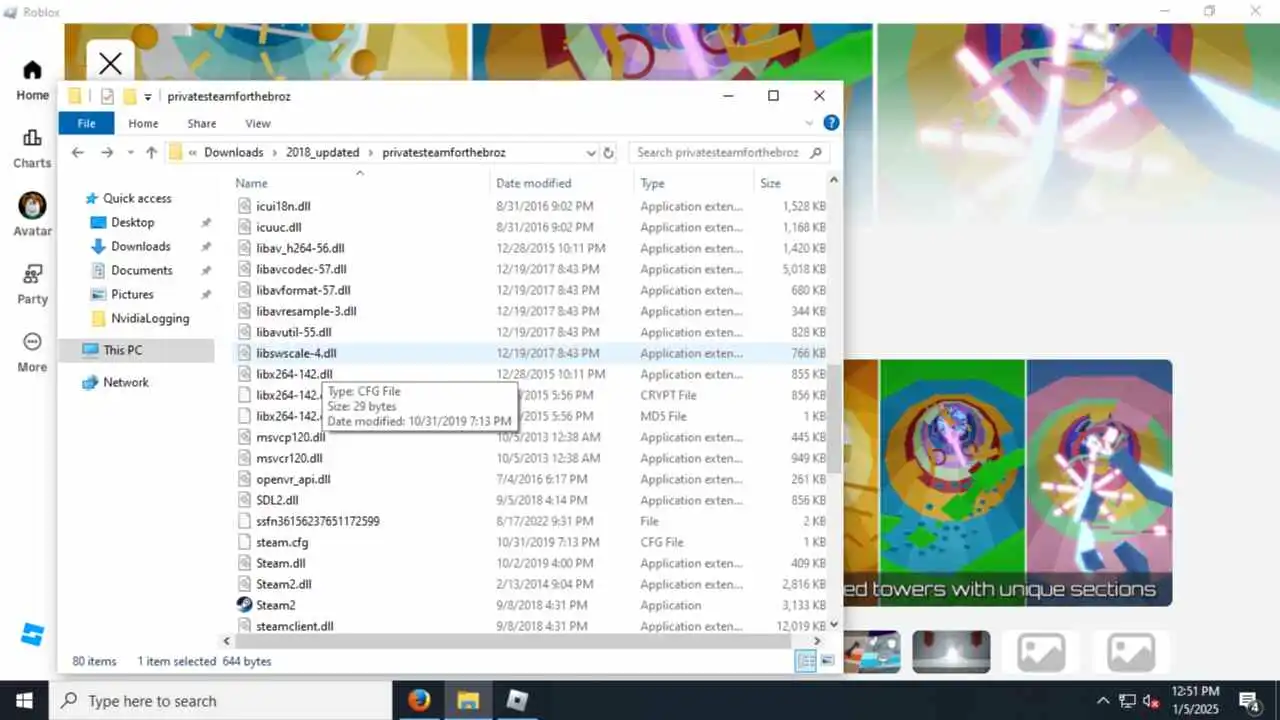The width and height of the screenshot is (1280, 720).
Task: Click the New folder quick access toolbar icon
Action: coord(129,96)
